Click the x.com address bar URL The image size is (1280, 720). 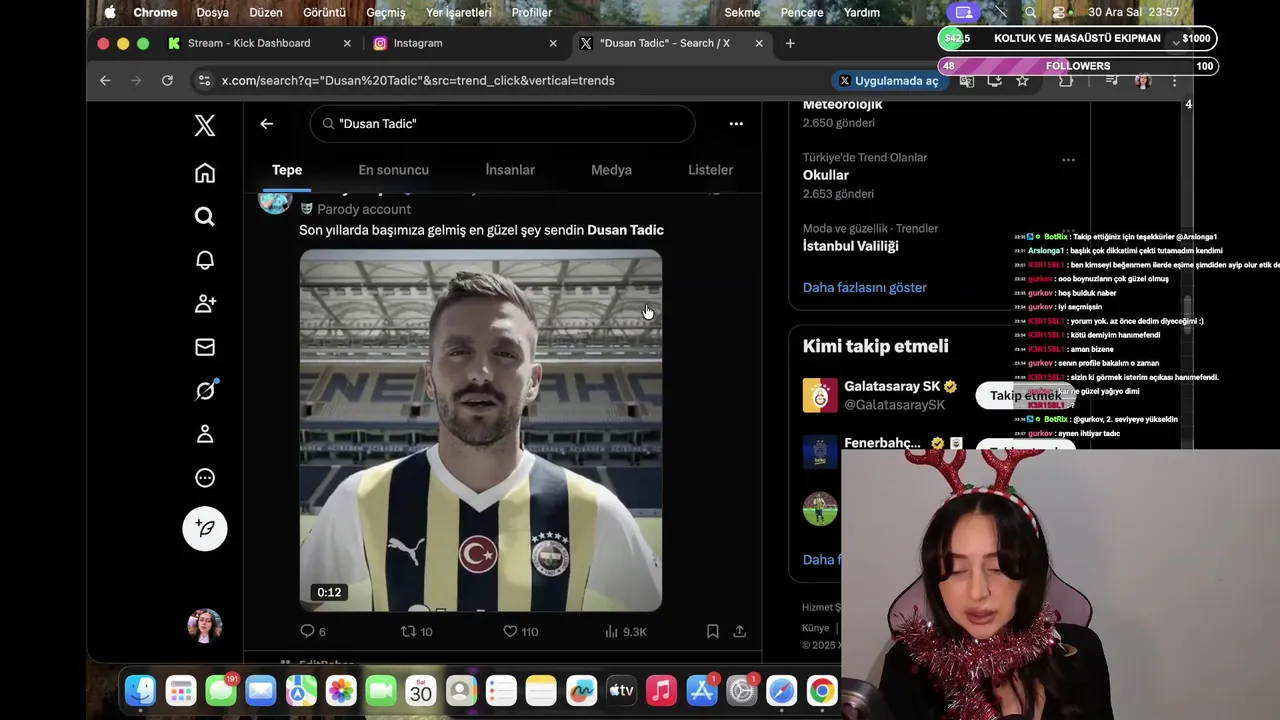coord(418,80)
